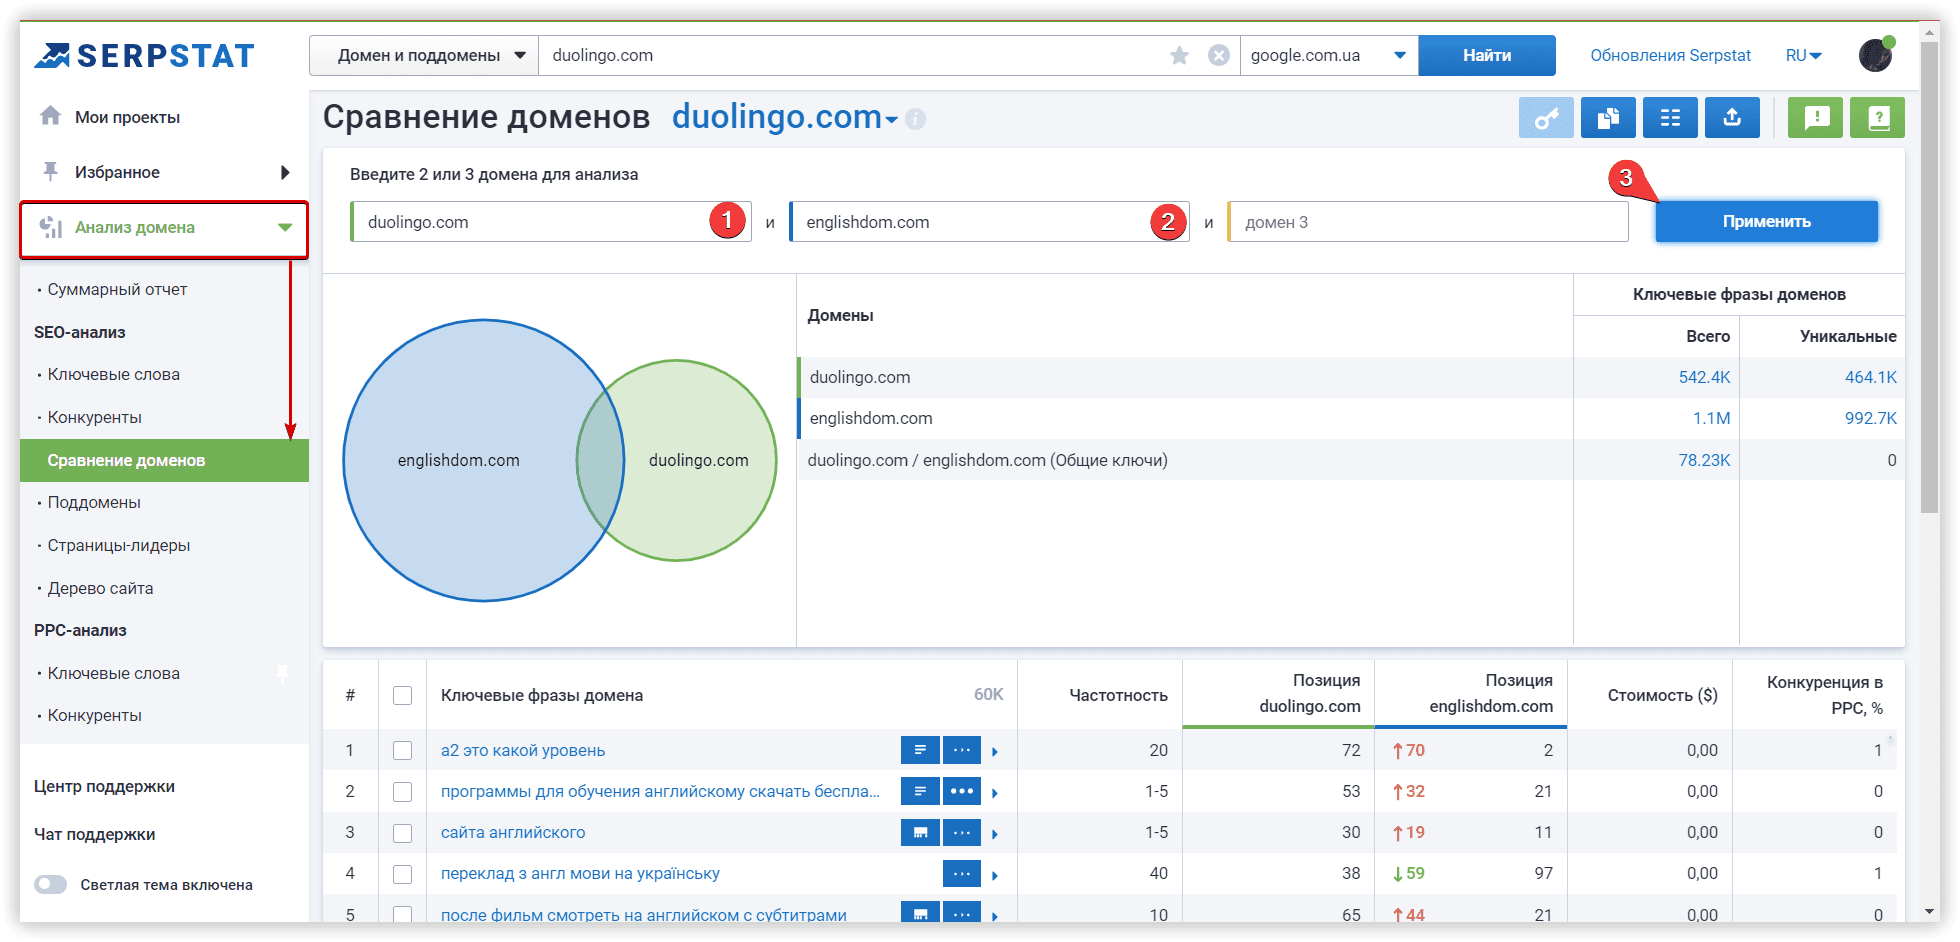Select Сравнение доменов in sidebar
The image size is (1960, 942).
click(x=164, y=460)
